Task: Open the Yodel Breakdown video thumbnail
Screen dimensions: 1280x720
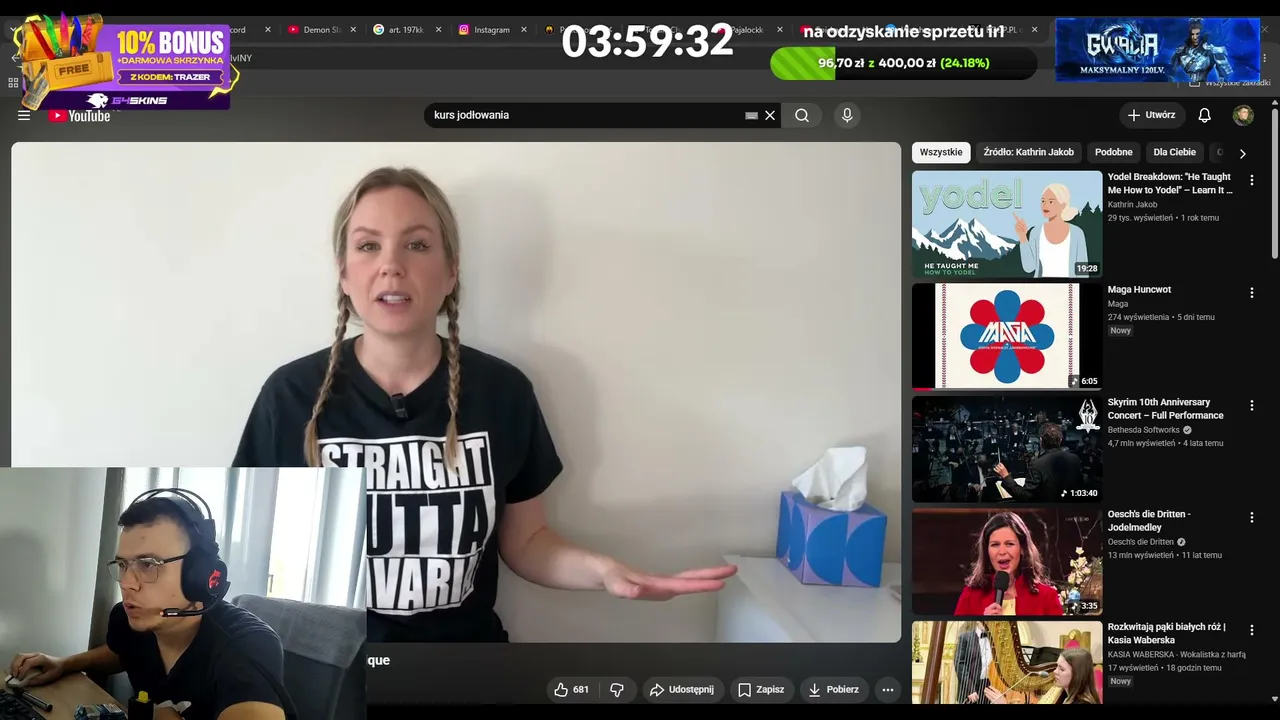Action: [x=1007, y=224]
